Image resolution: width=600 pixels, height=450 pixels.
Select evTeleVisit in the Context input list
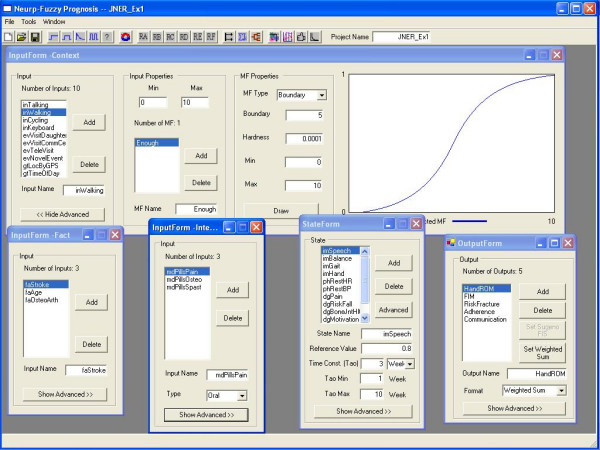(x=44, y=150)
